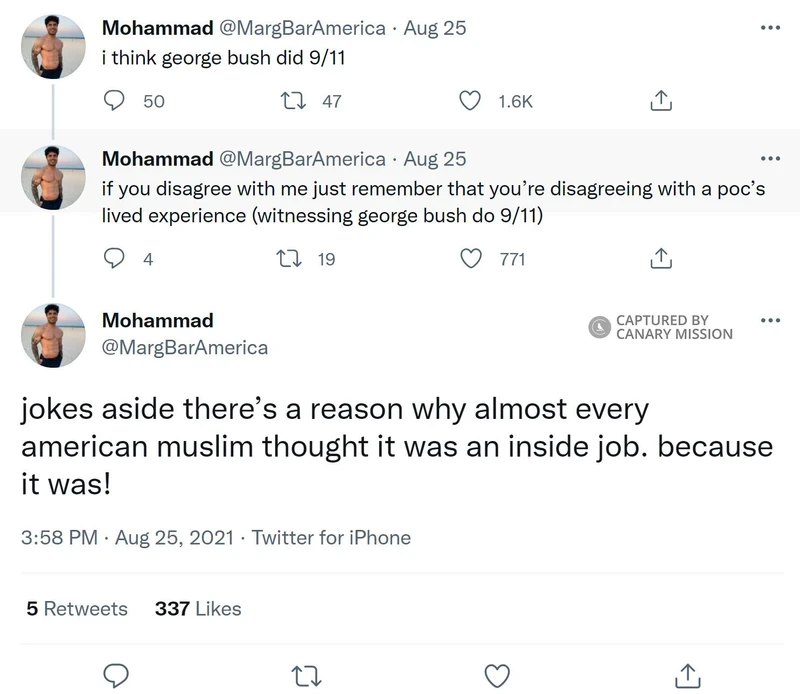Open more options on first tweet
This screenshot has width=800, height=694.
click(768, 28)
